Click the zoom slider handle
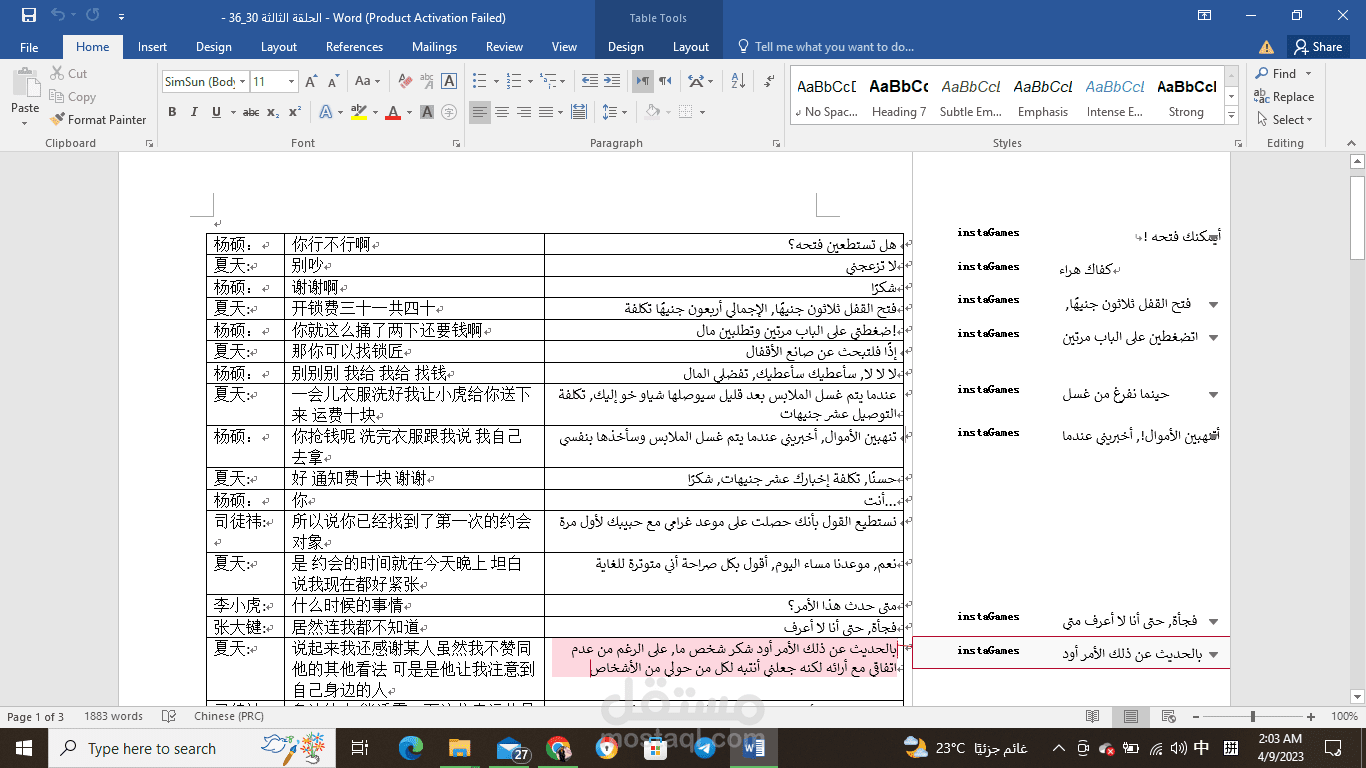Screen dimensions: 1366x768 (x=1253, y=717)
